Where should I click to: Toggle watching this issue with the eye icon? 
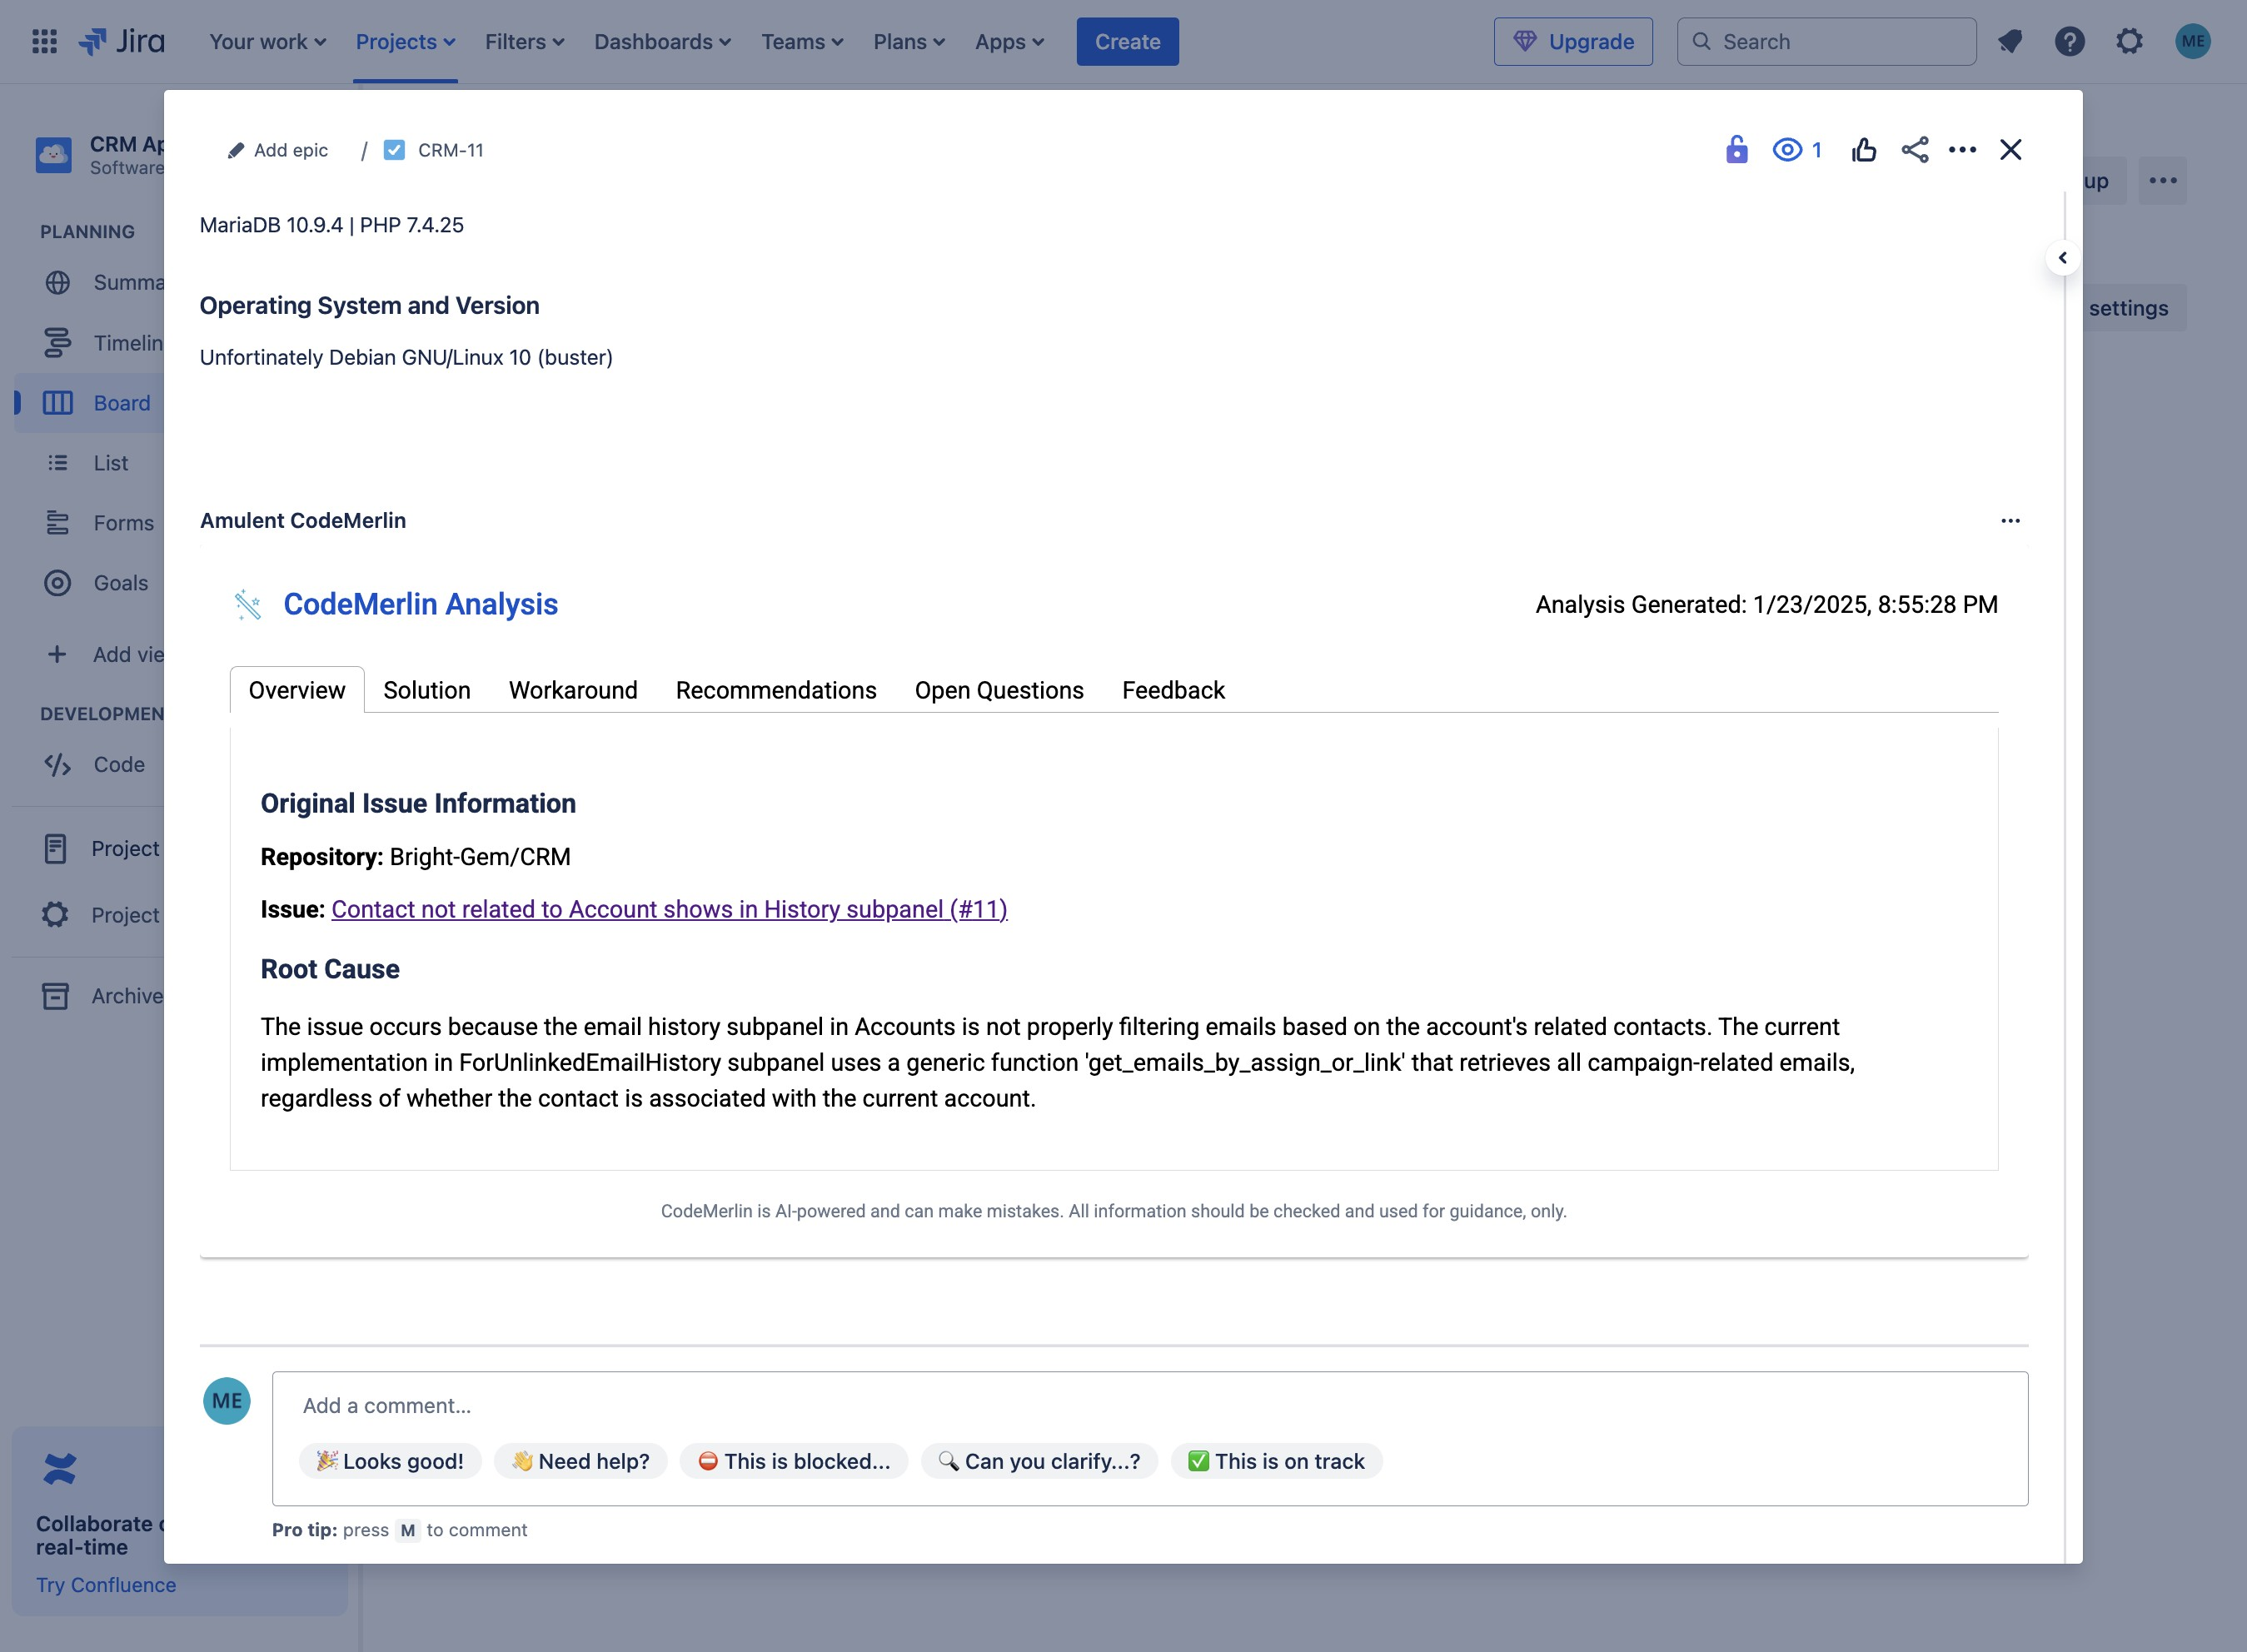pos(1797,150)
